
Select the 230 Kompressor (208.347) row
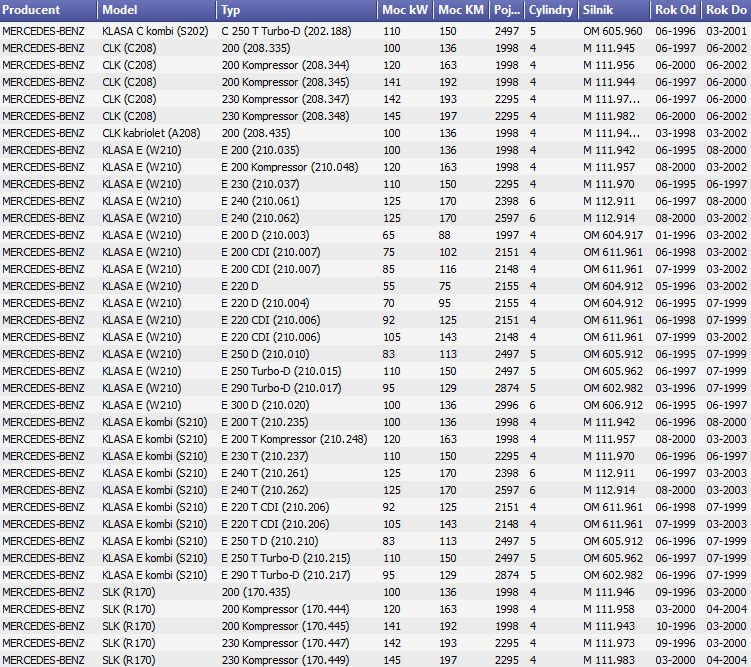[376, 99]
